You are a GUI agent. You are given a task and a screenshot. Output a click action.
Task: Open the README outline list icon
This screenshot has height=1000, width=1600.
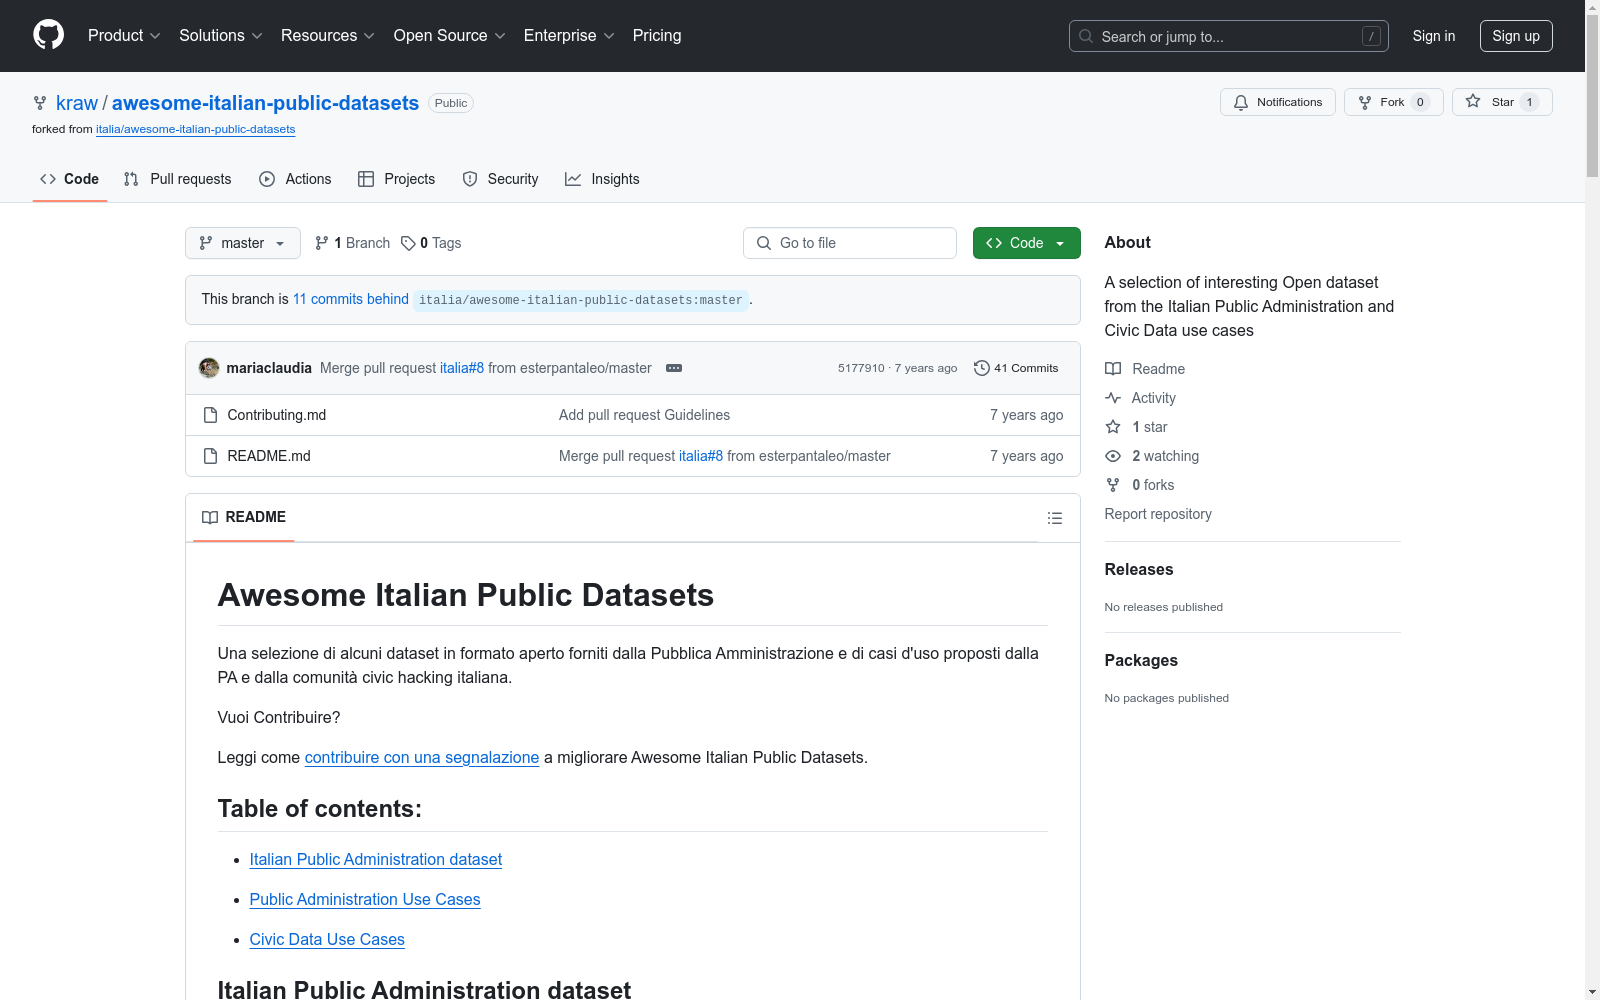tap(1055, 518)
